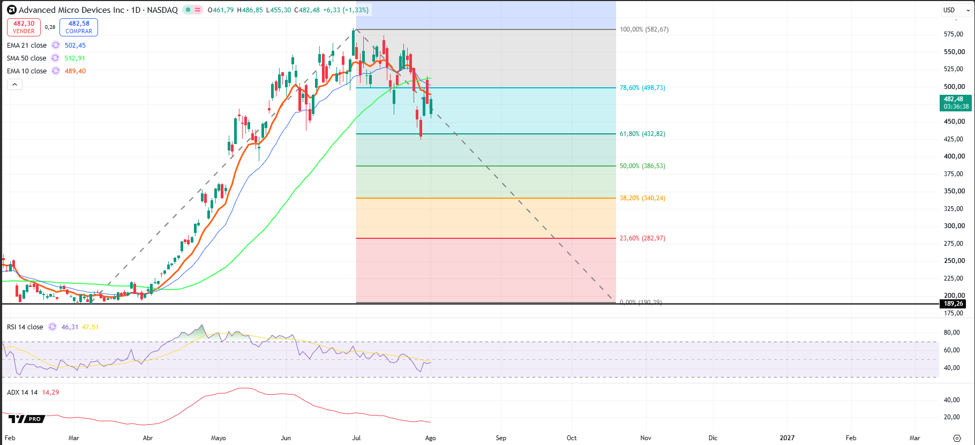
Task: Select the SMA 50 close indicator legend
Action: [x=27, y=58]
